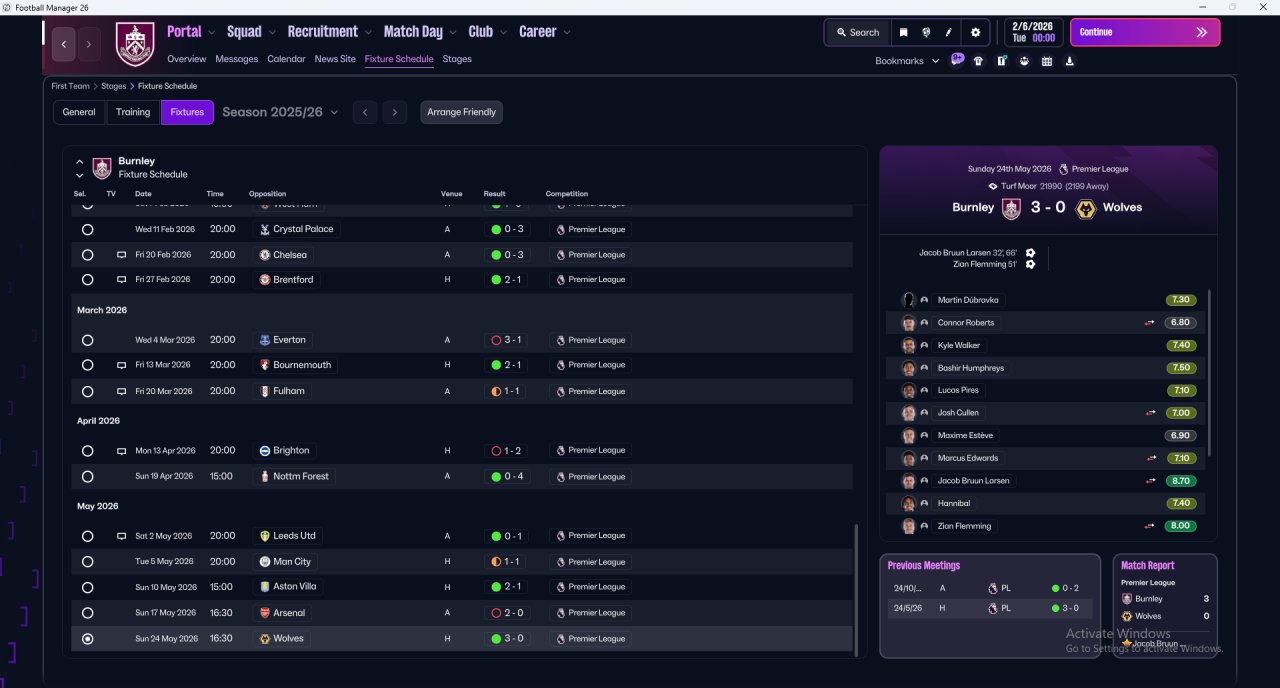Switch to the Overview tab

(187, 59)
